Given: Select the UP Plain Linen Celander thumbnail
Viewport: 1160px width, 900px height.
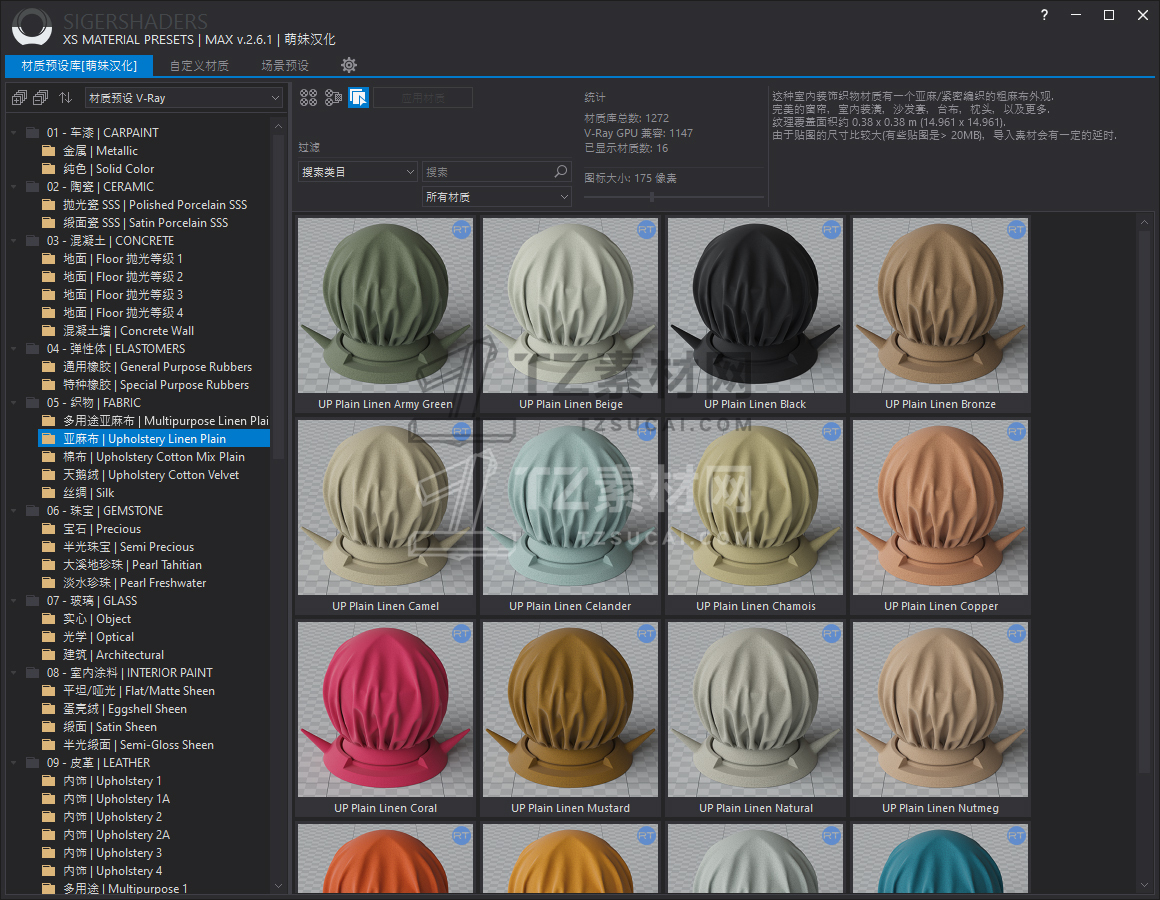Looking at the screenshot, I should coord(570,507).
